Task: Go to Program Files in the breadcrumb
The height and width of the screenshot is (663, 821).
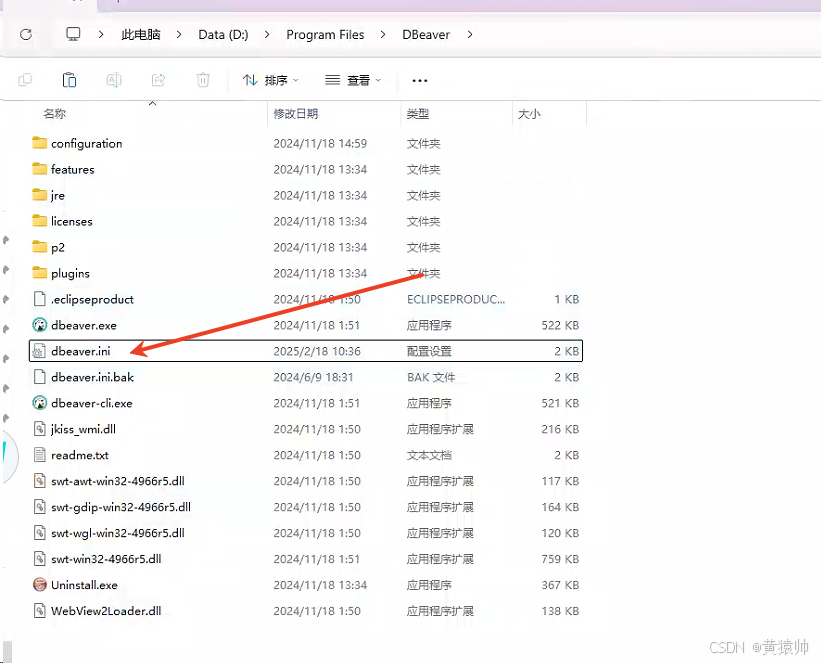Action: 325,35
